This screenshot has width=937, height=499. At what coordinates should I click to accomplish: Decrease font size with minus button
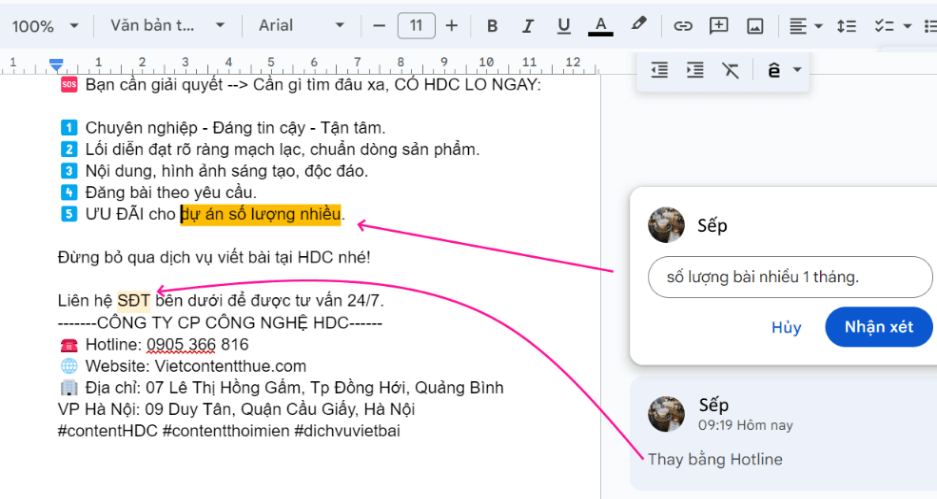click(x=379, y=26)
